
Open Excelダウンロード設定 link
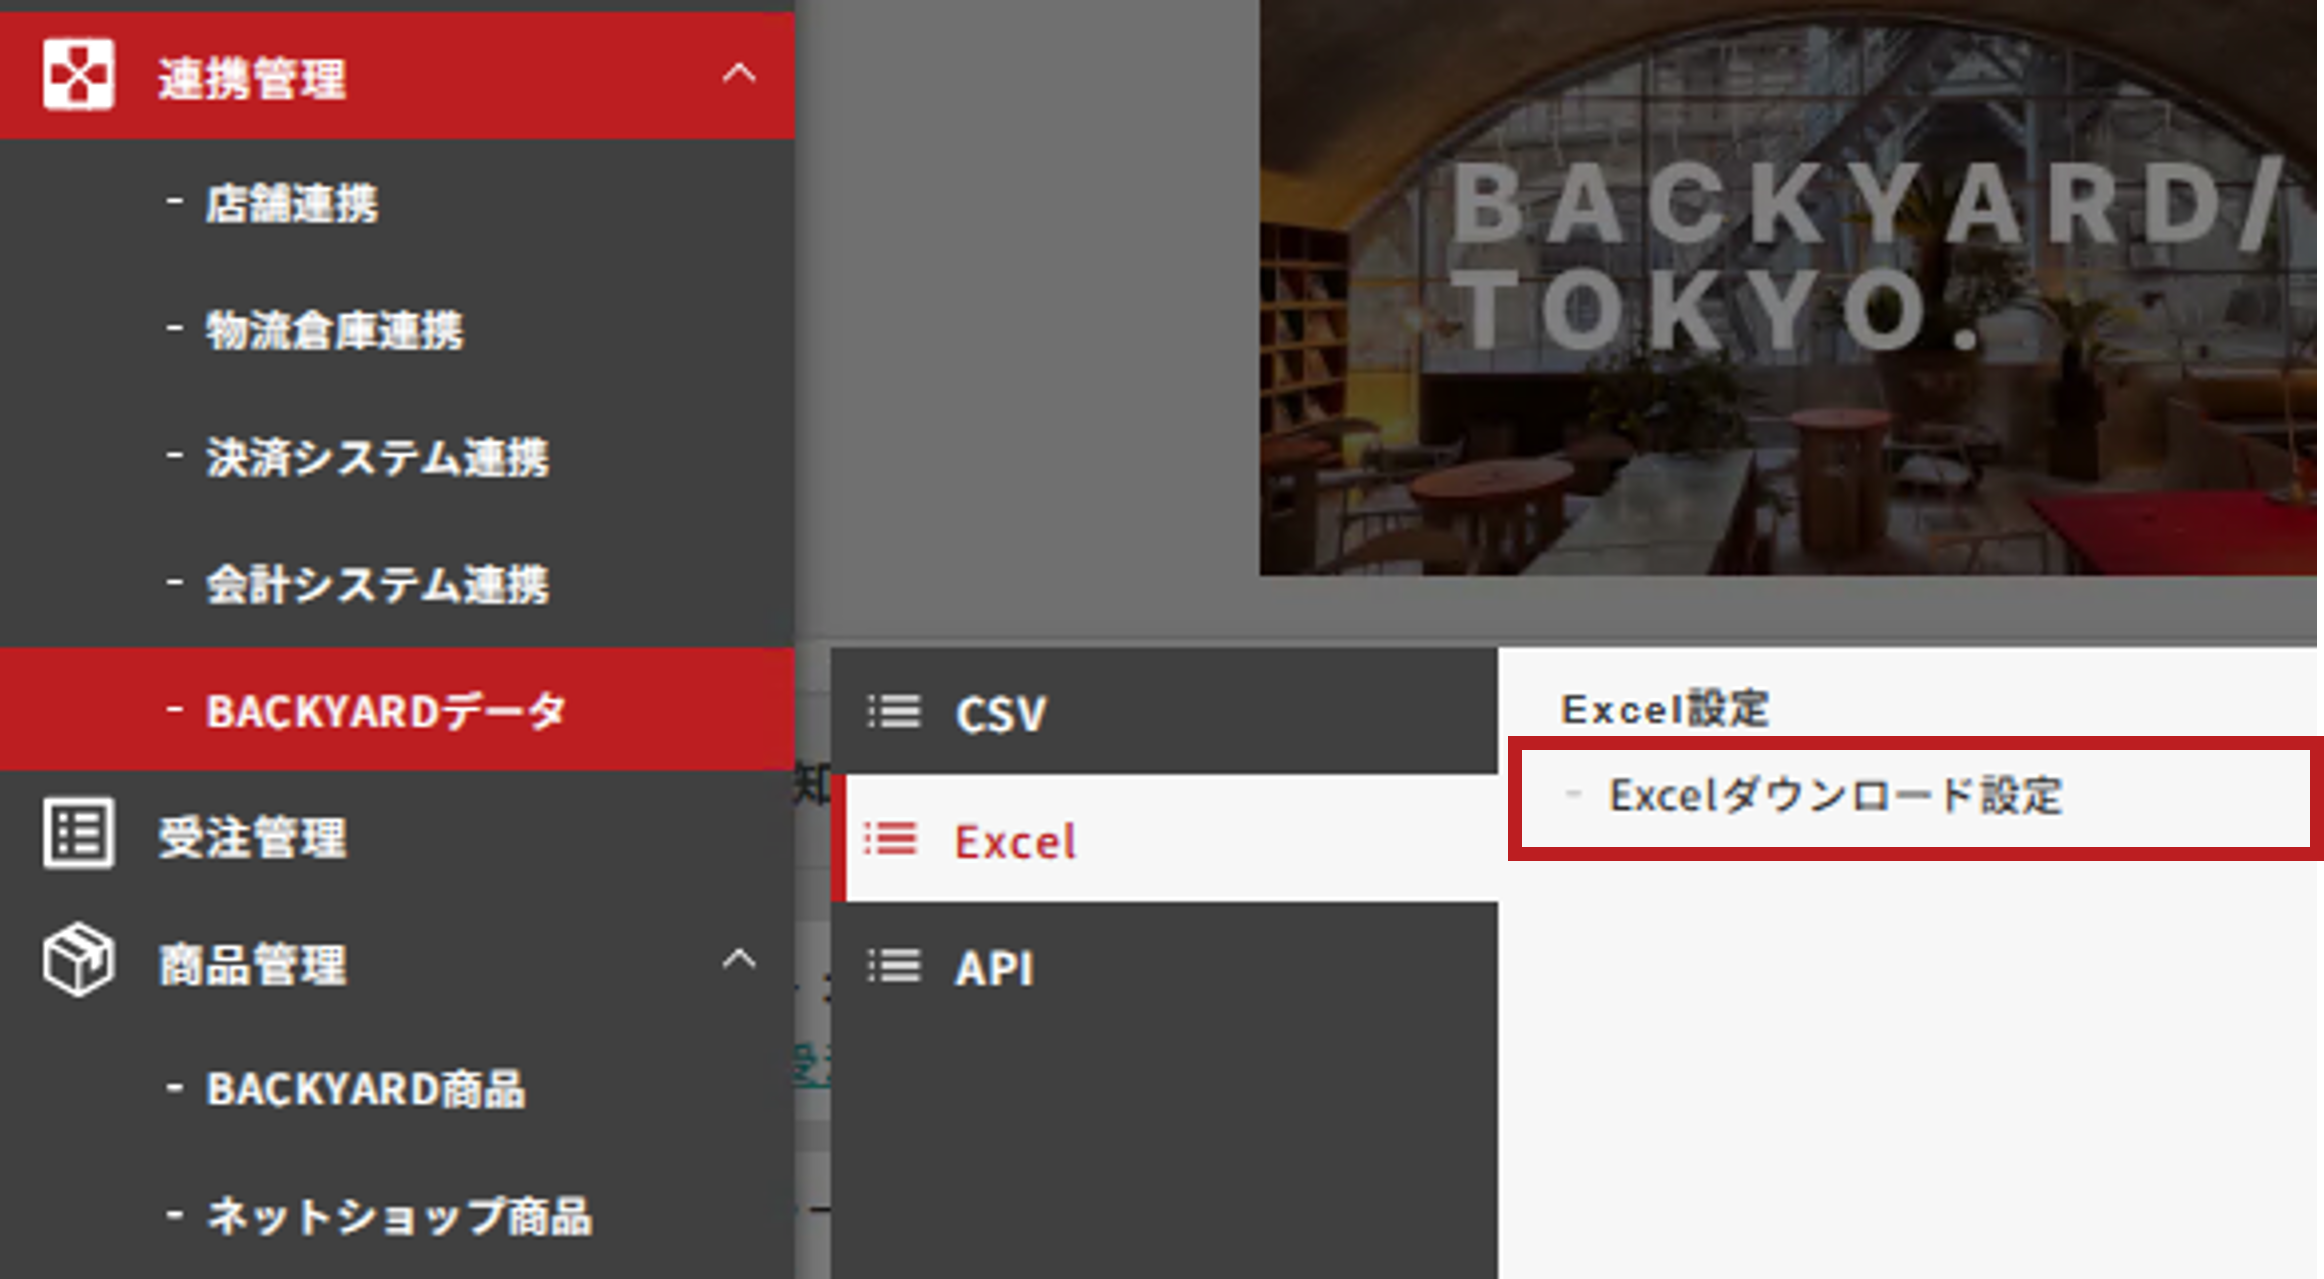[1836, 796]
